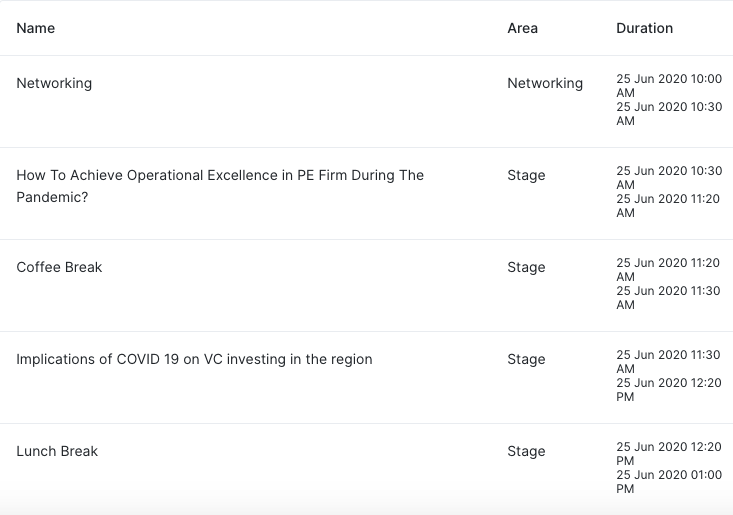Click Operational Excellence session's 11:20 AM end time

(x=668, y=205)
